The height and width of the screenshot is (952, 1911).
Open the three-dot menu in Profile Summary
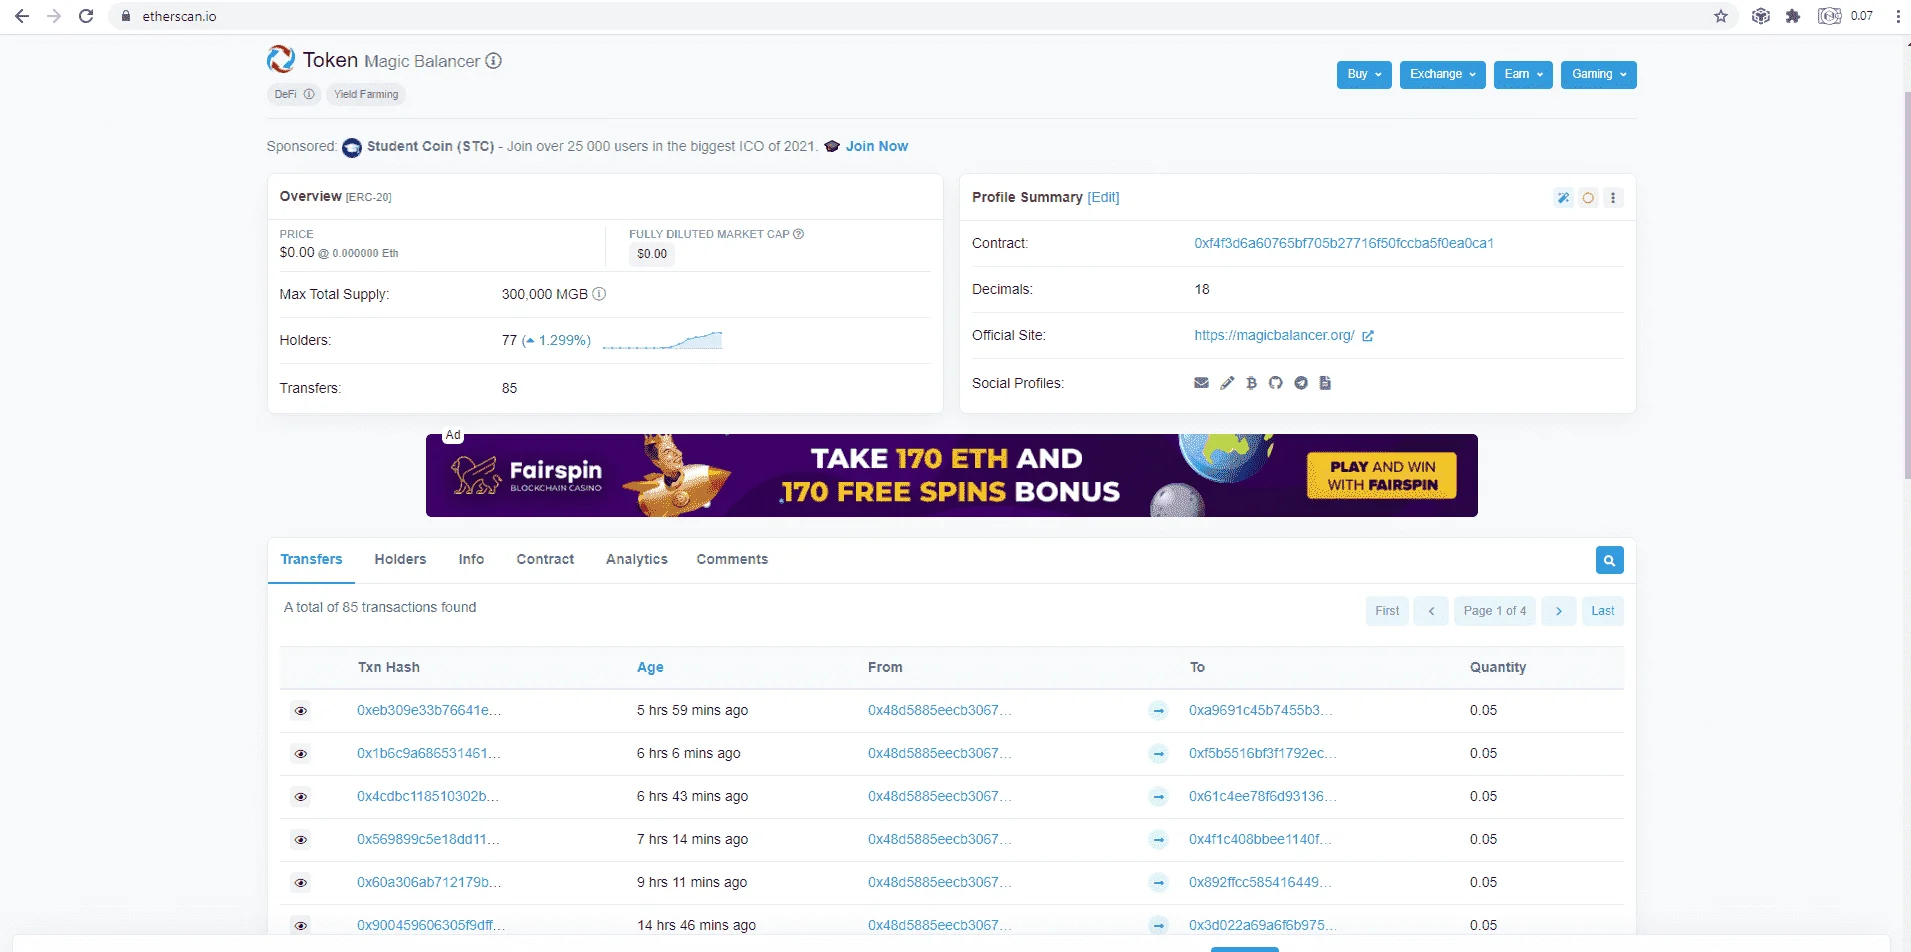coord(1613,198)
